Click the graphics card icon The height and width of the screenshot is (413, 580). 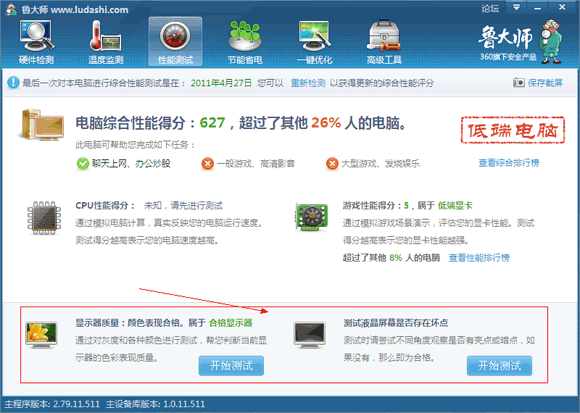click(x=311, y=217)
